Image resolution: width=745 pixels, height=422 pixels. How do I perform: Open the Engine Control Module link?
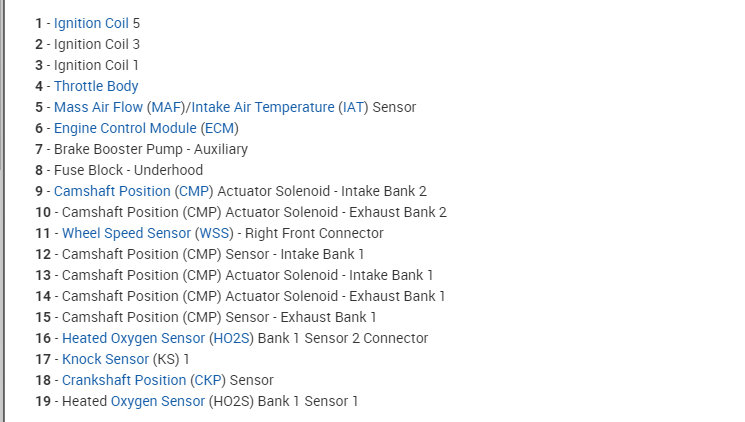pyautogui.click(x=125, y=128)
